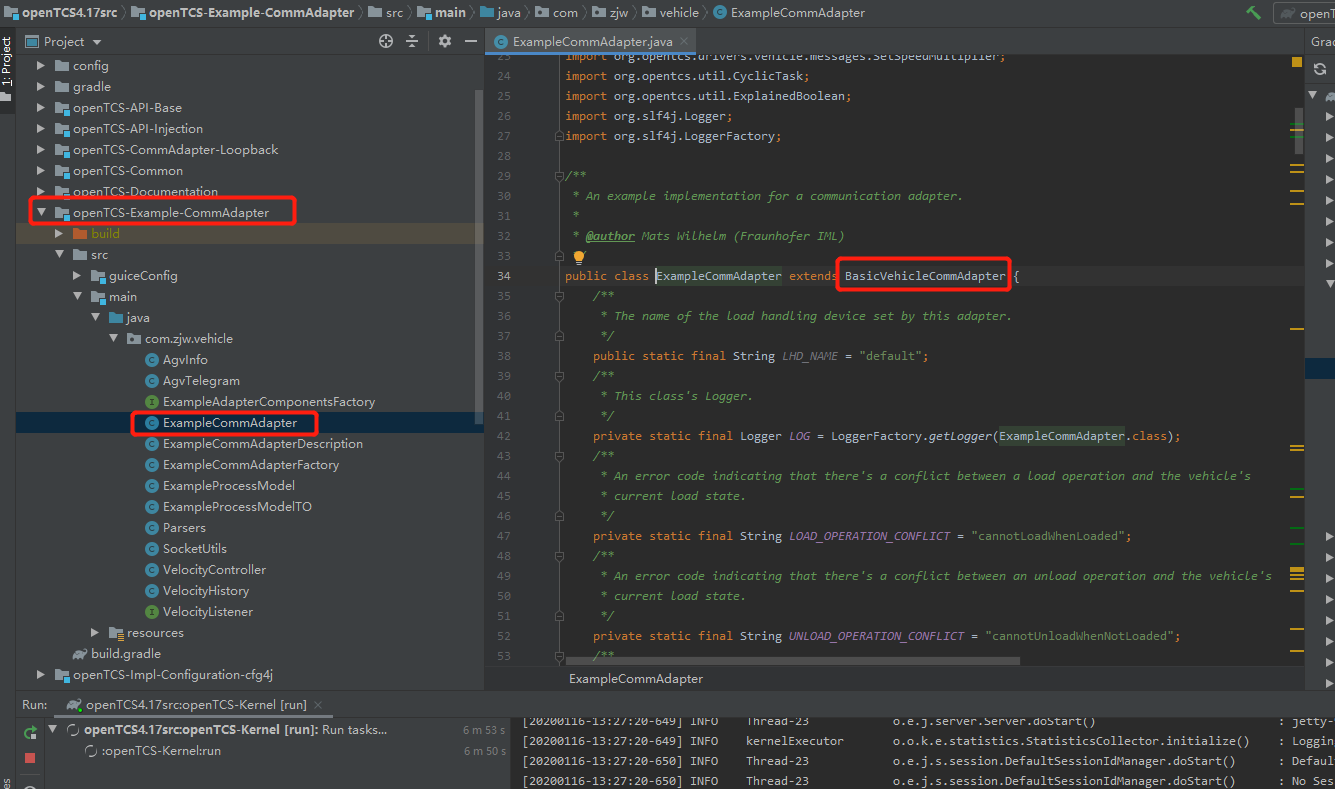Collapse the main folder
Image resolution: width=1335 pixels, height=789 pixels.
(77, 296)
